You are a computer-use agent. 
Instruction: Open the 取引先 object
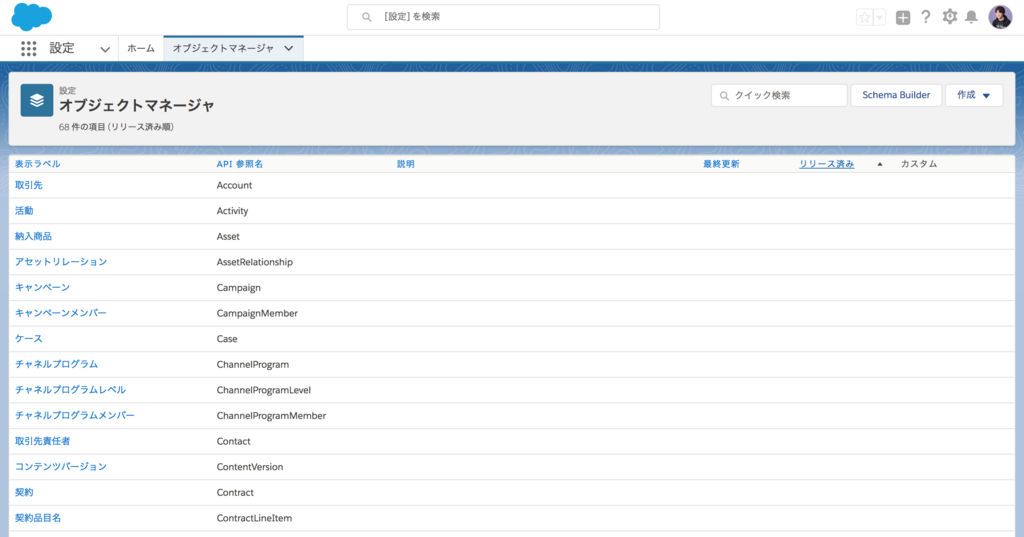point(29,186)
